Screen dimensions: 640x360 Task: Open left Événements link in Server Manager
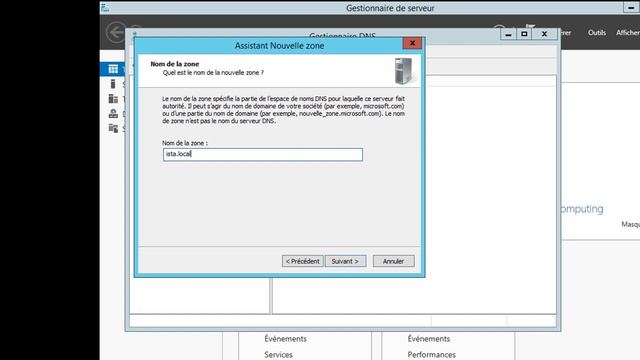pos(285,339)
